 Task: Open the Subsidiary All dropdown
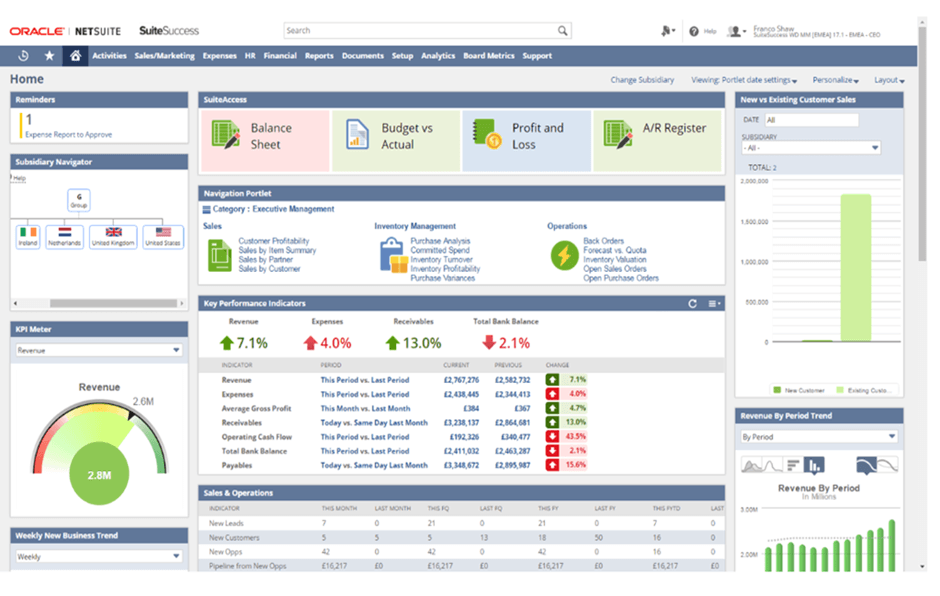point(811,148)
